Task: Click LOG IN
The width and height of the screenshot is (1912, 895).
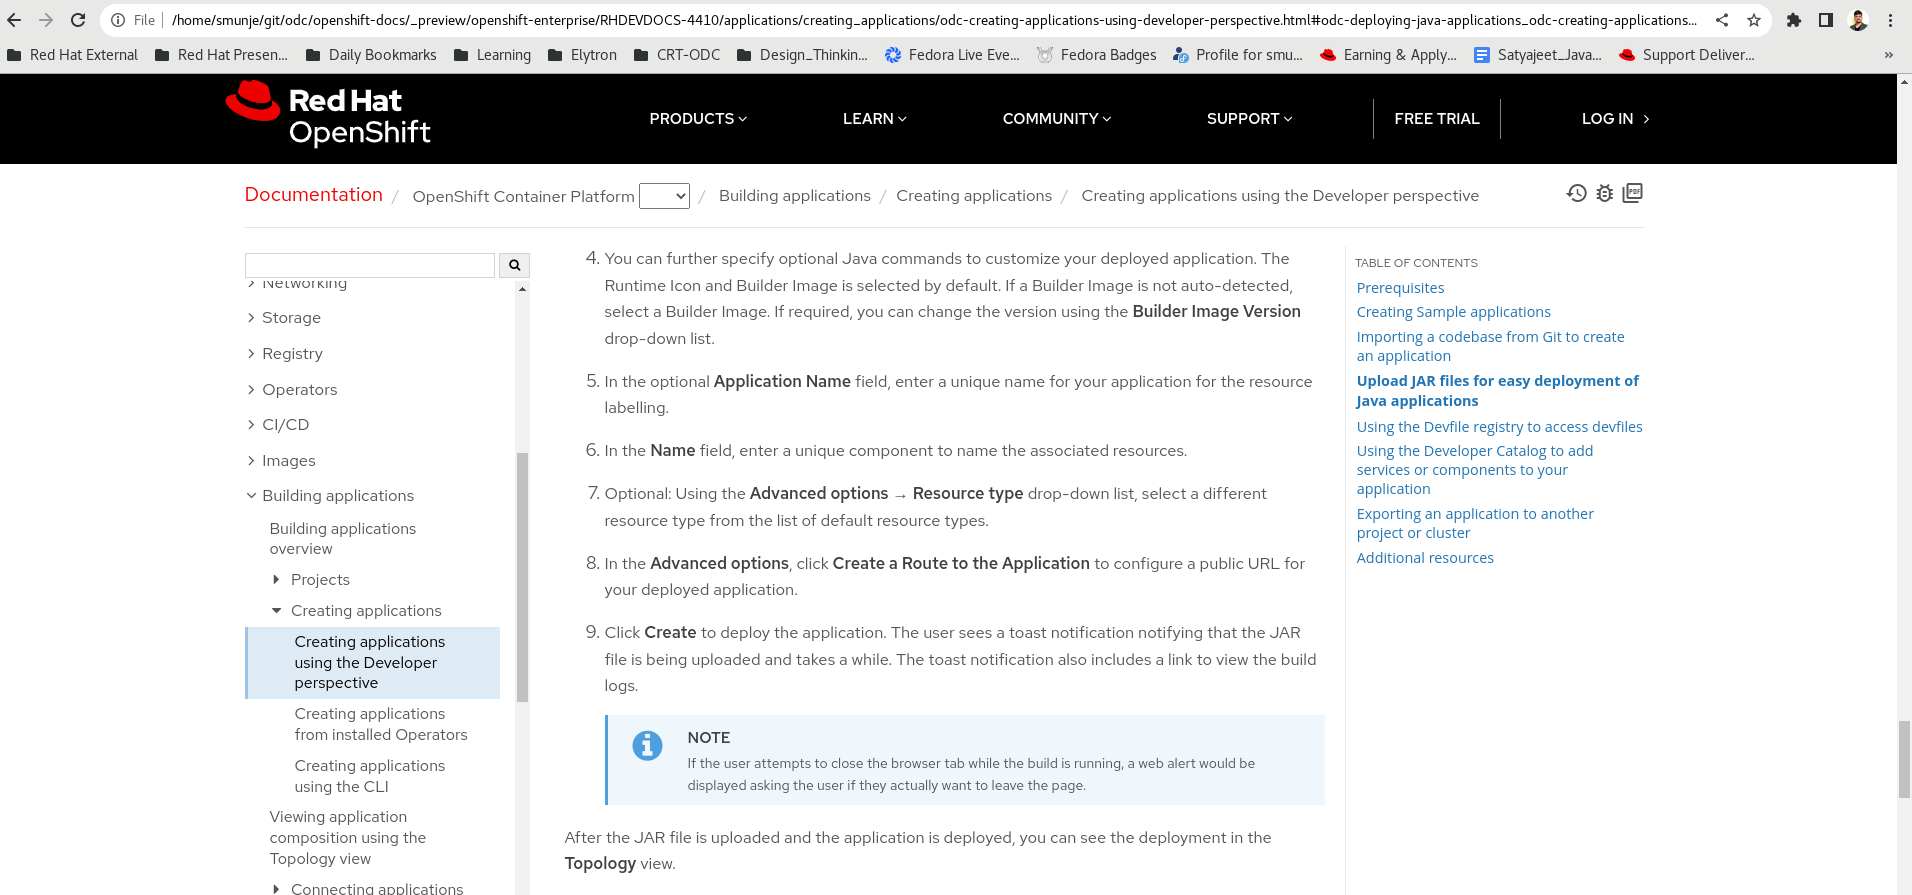Action: 1615,119
